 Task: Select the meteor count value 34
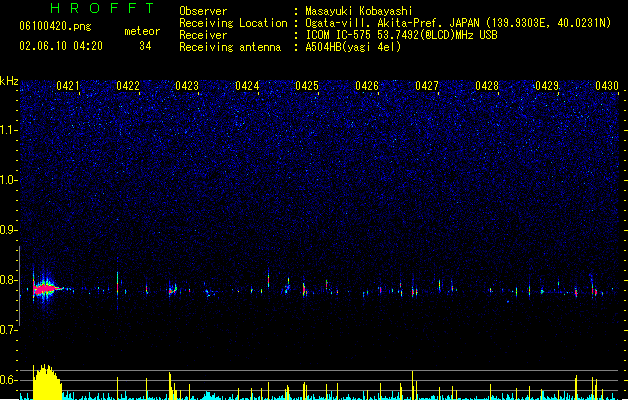pos(145,46)
